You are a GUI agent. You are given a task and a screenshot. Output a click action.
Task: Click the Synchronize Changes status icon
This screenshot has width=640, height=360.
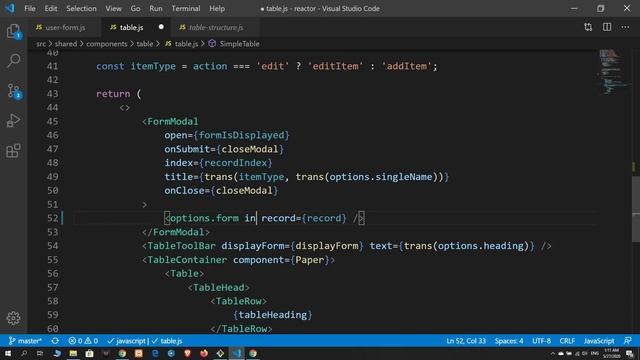tap(55, 341)
